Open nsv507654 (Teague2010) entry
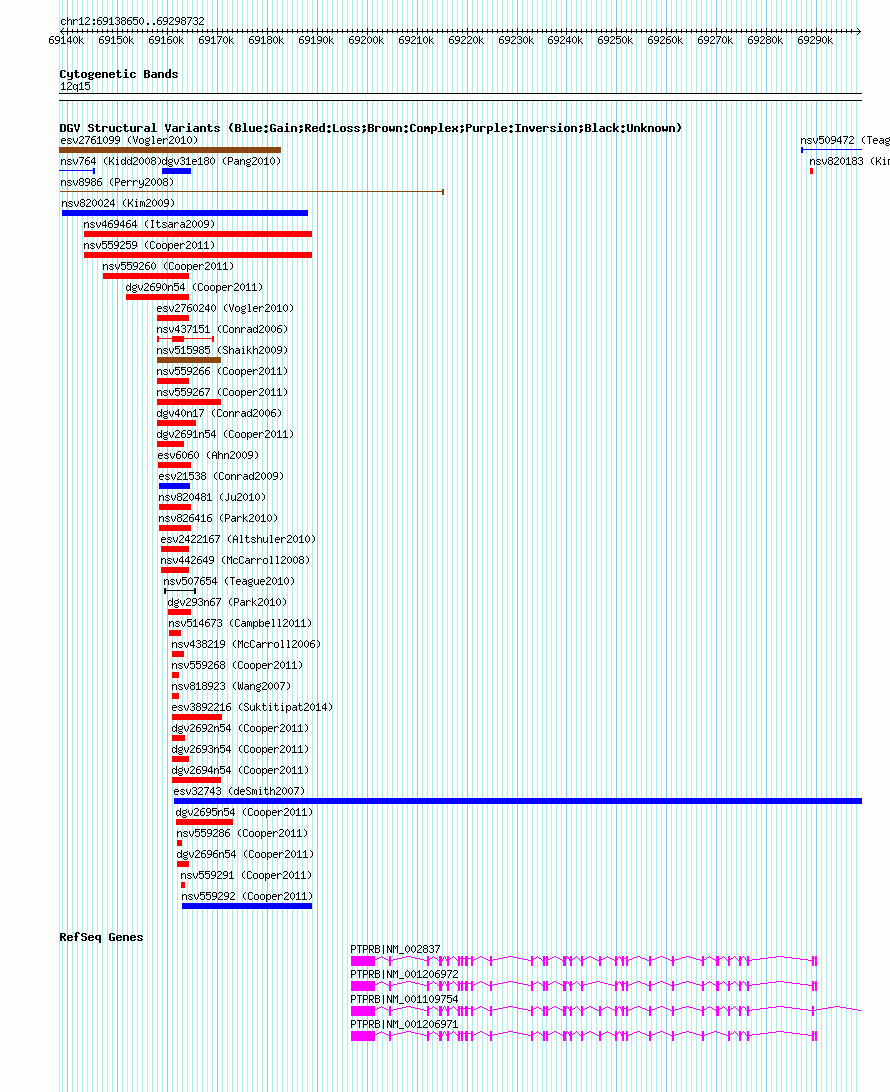890x1092 pixels. [x=229, y=580]
